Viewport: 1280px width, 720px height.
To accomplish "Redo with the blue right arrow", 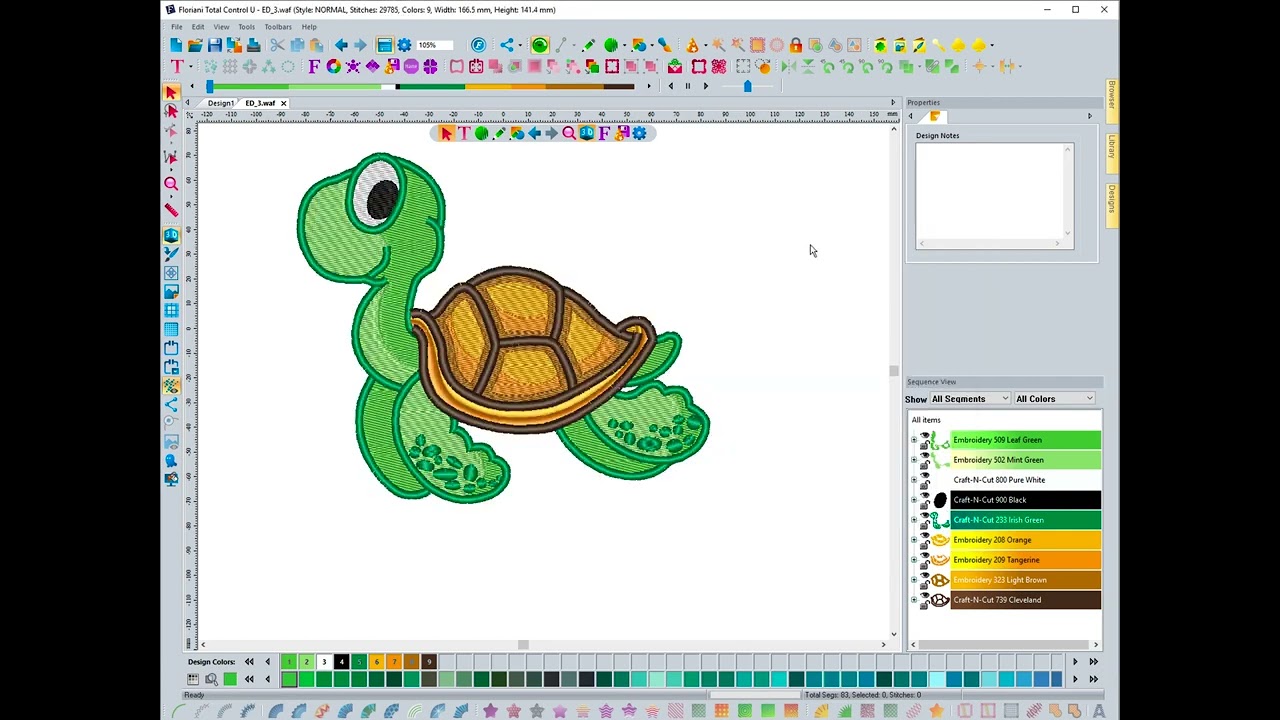I will [360, 45].
